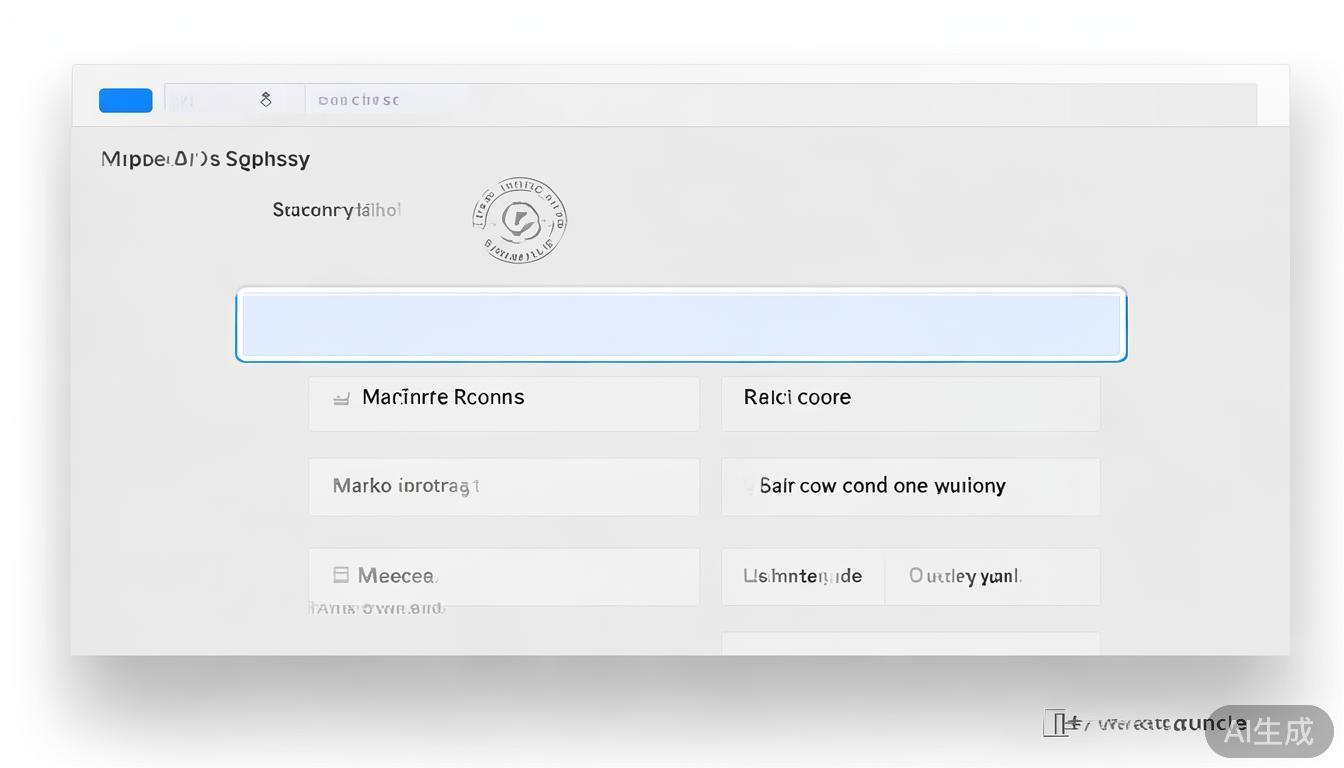1344x768 pixels.
Task: Open the "Marko iprotragt" row
Action: pyautogui.click(x=503, y=487)
